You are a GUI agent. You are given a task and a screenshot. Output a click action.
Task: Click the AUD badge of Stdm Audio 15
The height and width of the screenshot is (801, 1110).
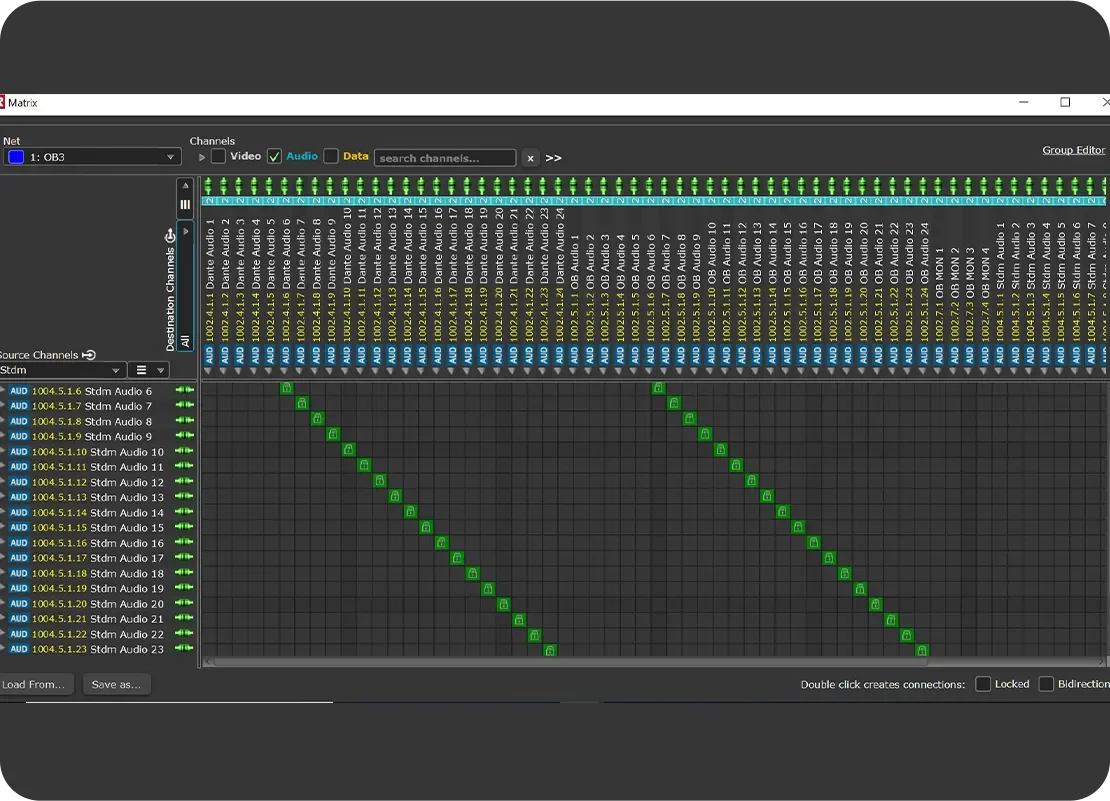tap(19, 528)
